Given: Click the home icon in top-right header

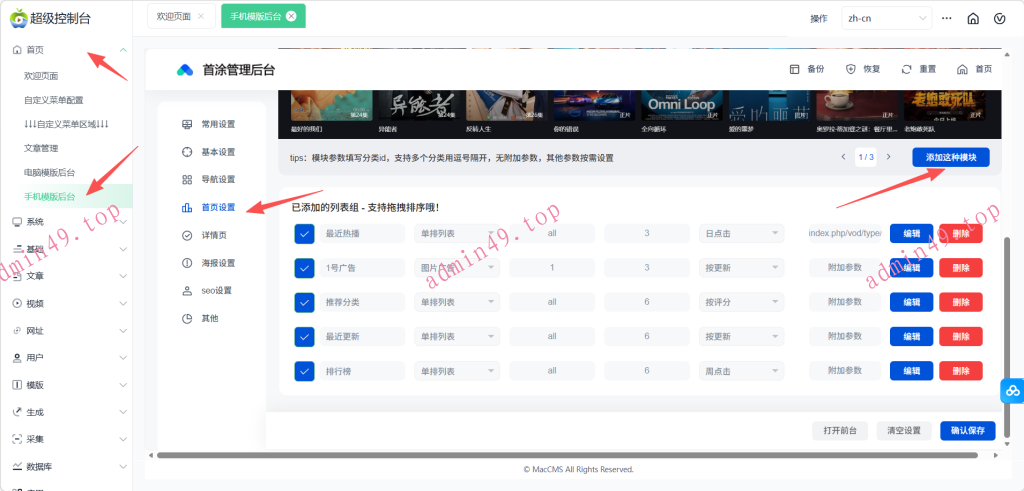Looking at the screenshot, I should (973, 18).
